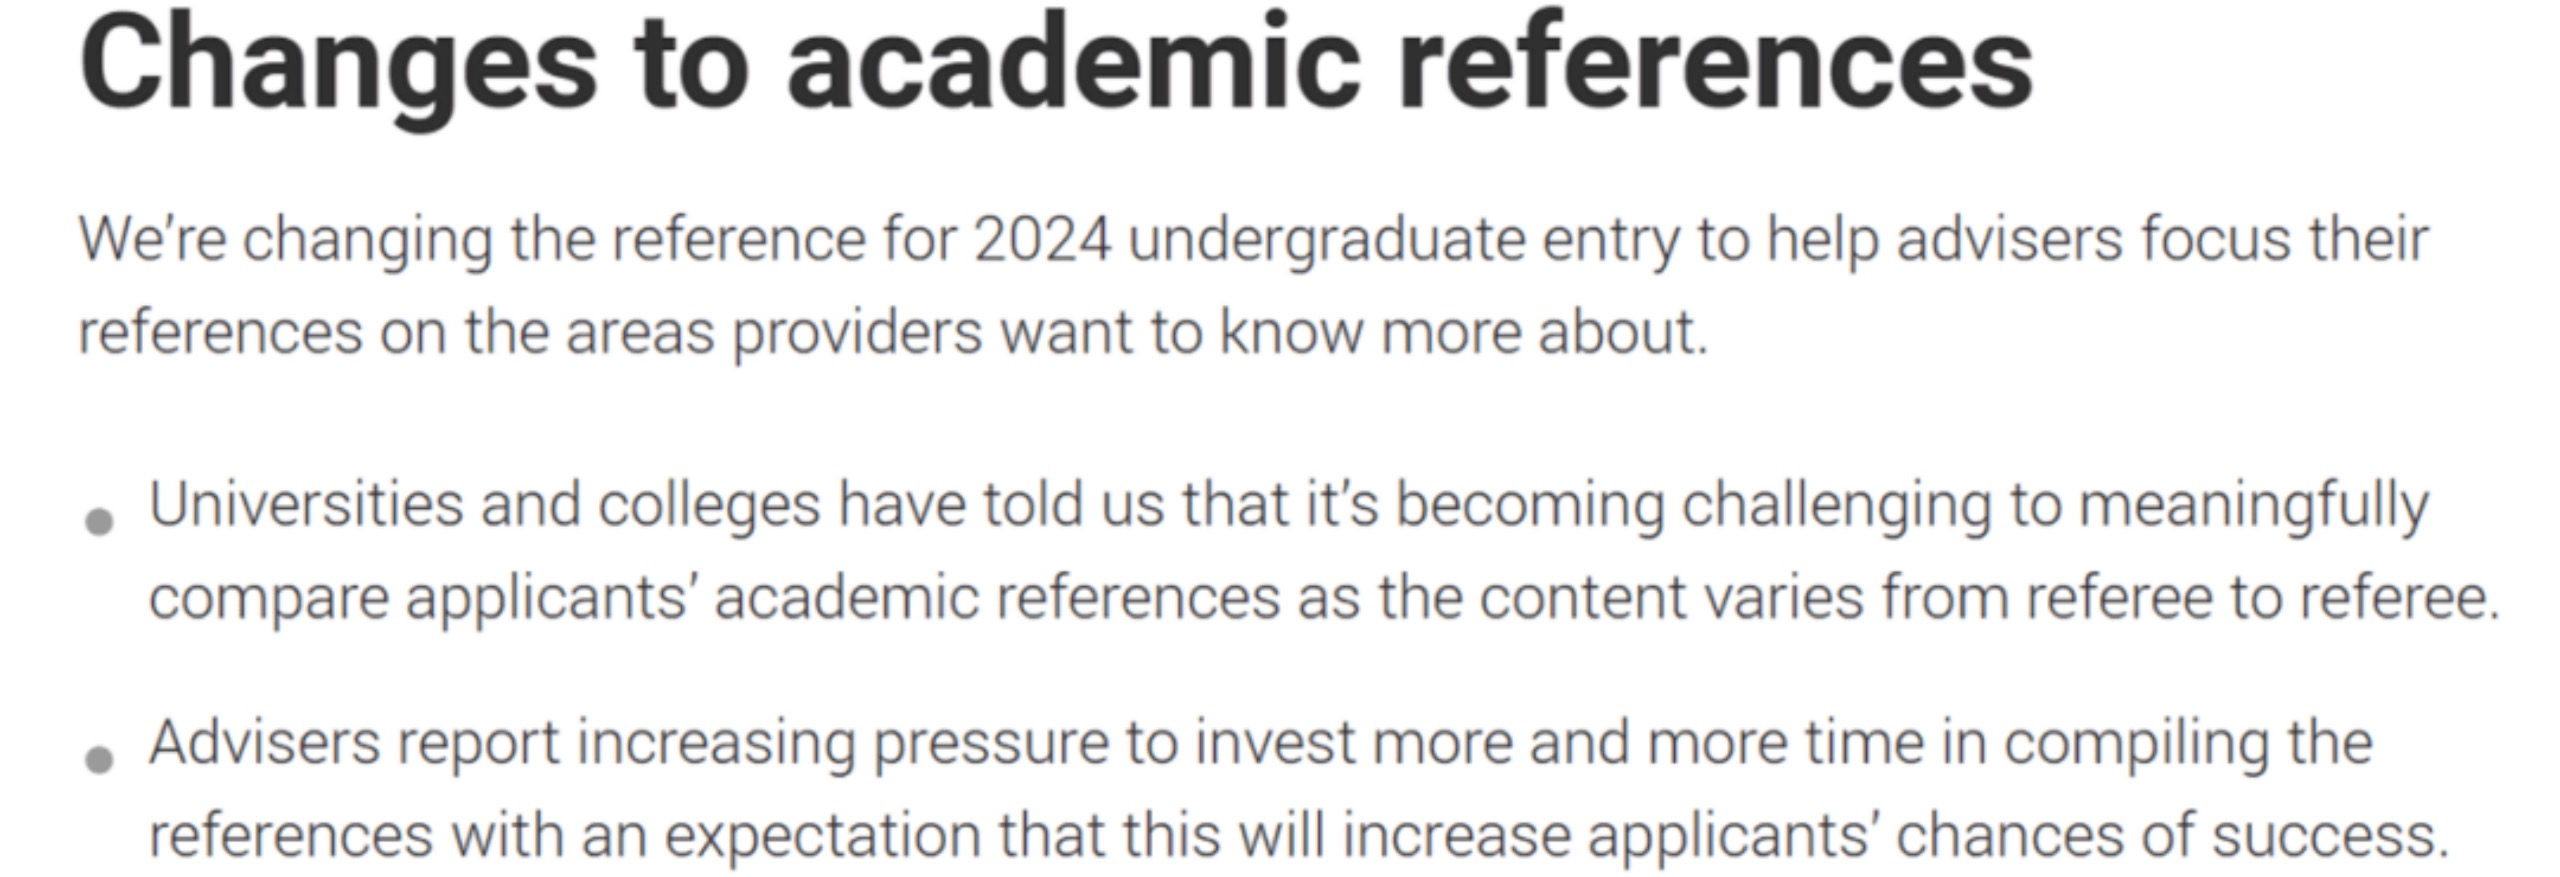Click the word 'Universities' in first bullet
The width and height of the screenshot is (2560, 877).
306,504
